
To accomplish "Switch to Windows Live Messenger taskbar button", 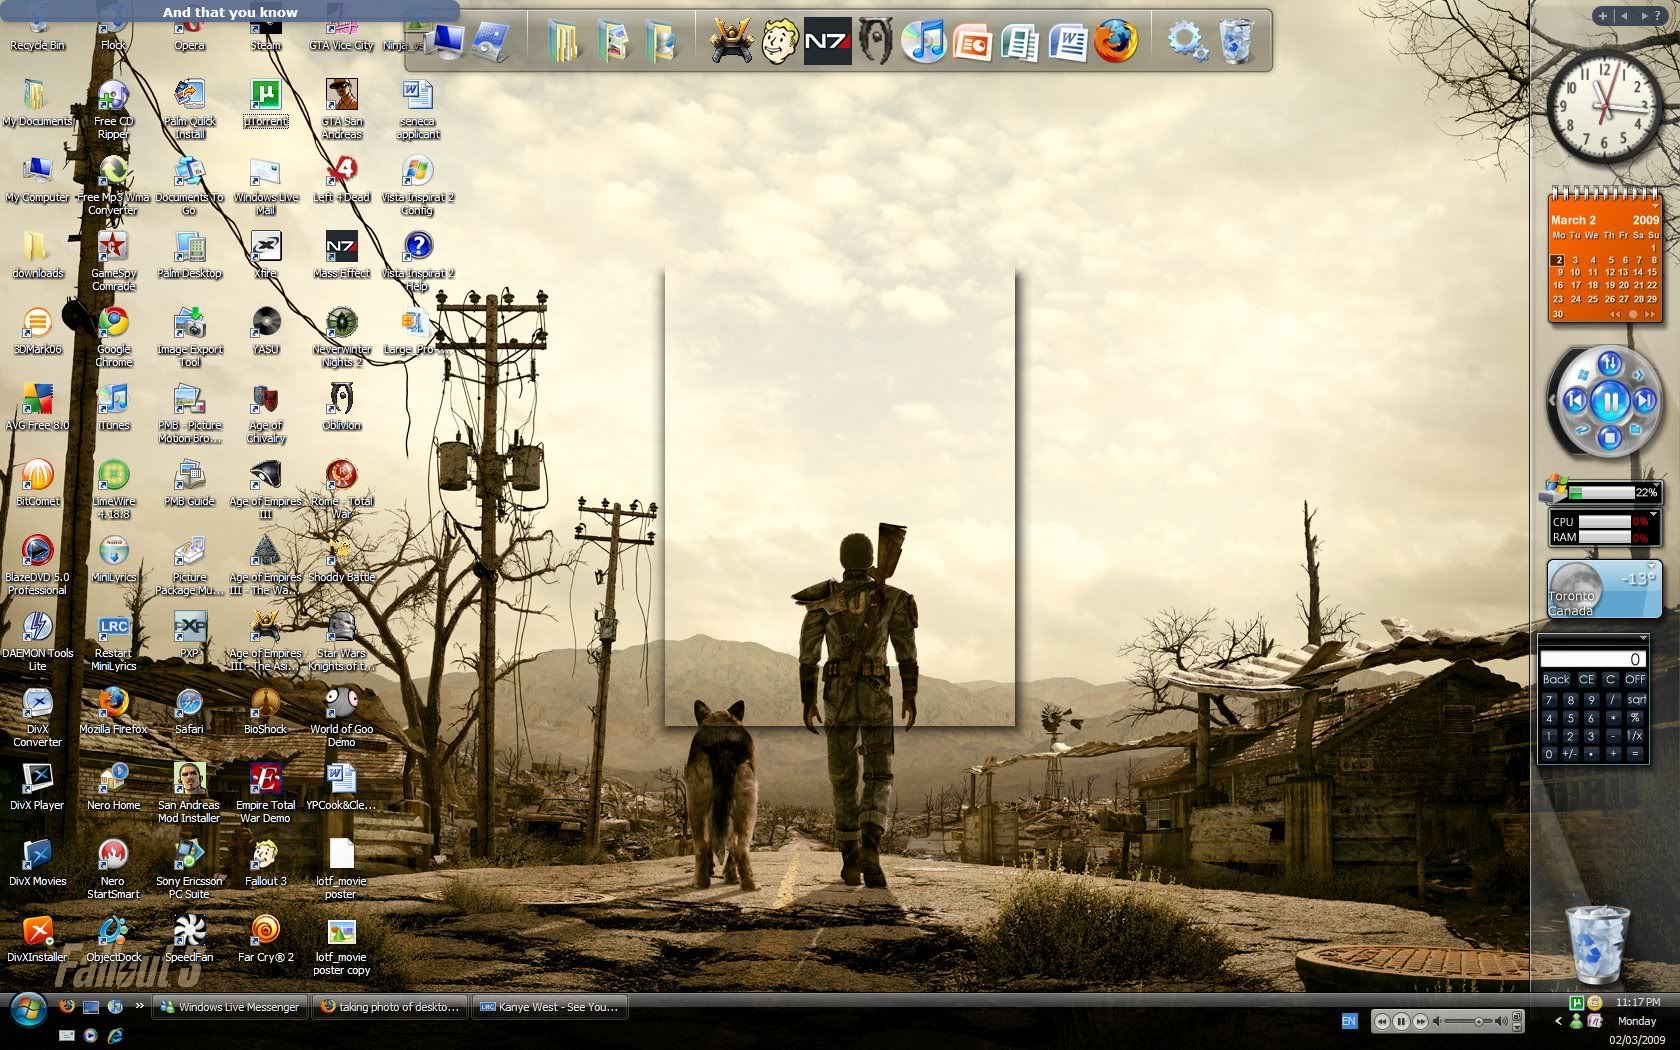I will coord(230,1007).
